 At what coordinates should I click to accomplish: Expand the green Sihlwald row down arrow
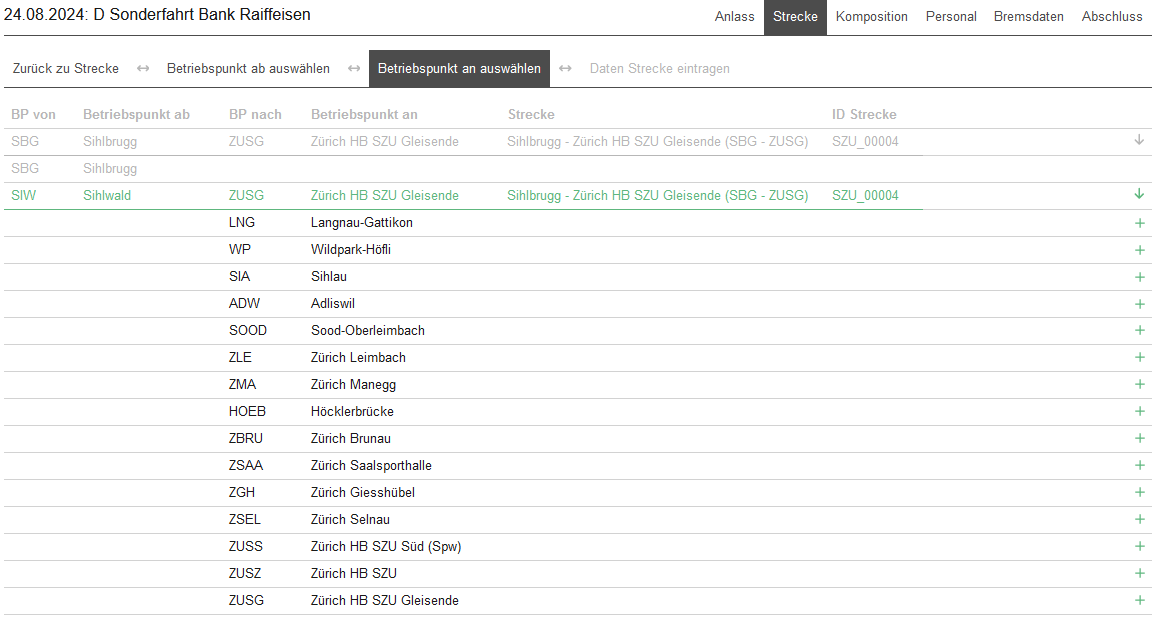(x=1139, y=195)
